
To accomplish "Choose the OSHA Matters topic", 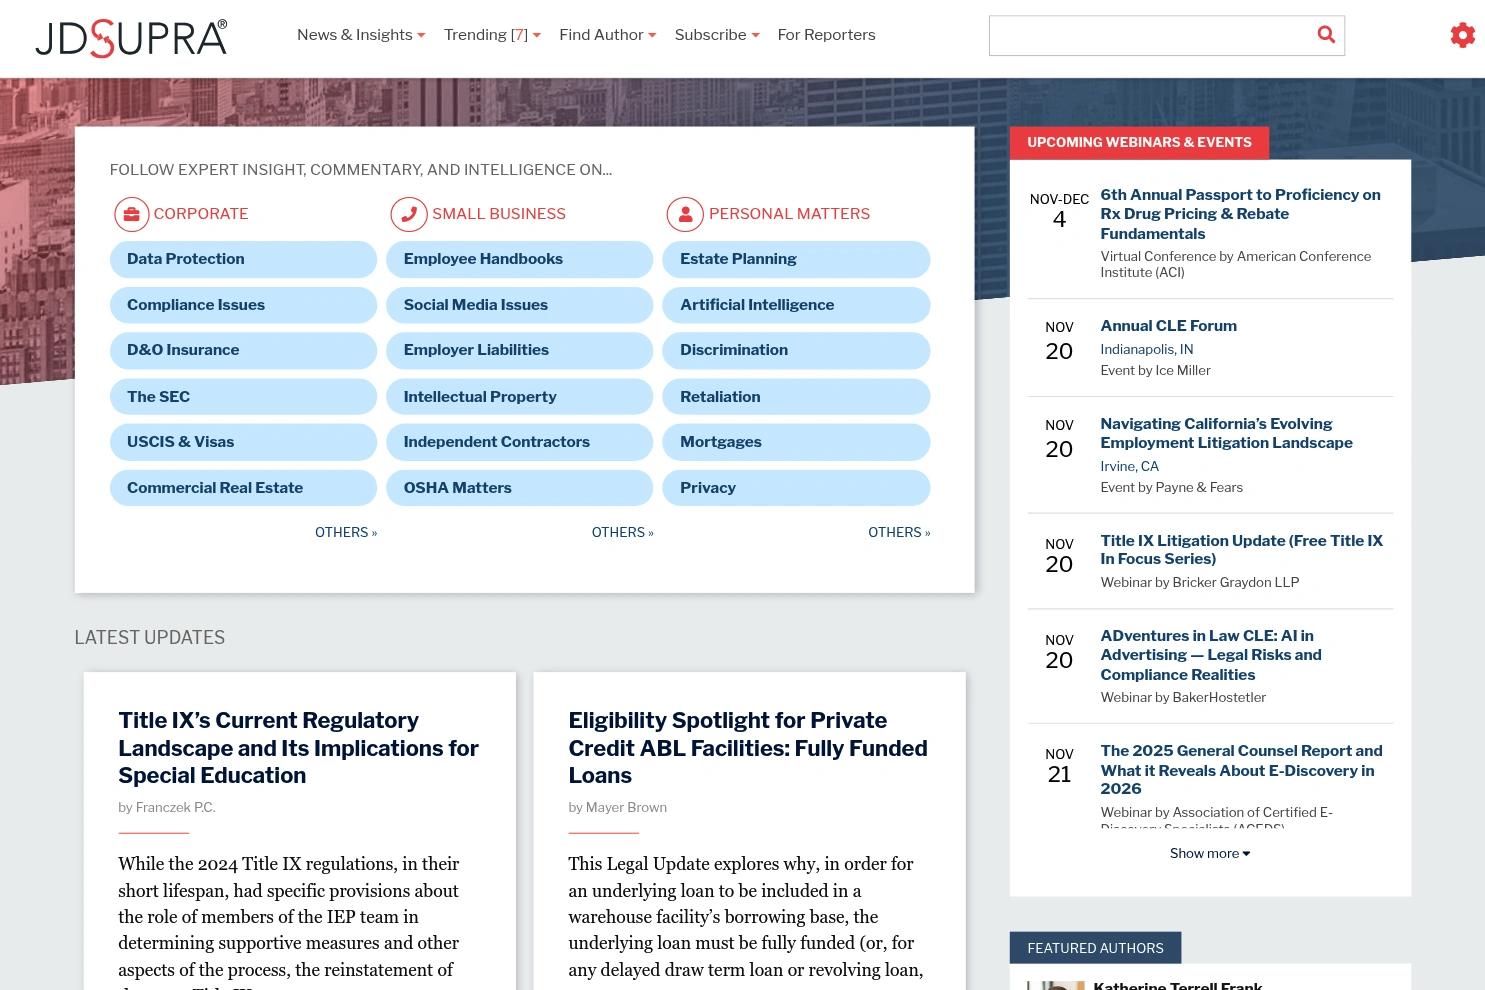I will pyautogui.click(x=520, y=488).
